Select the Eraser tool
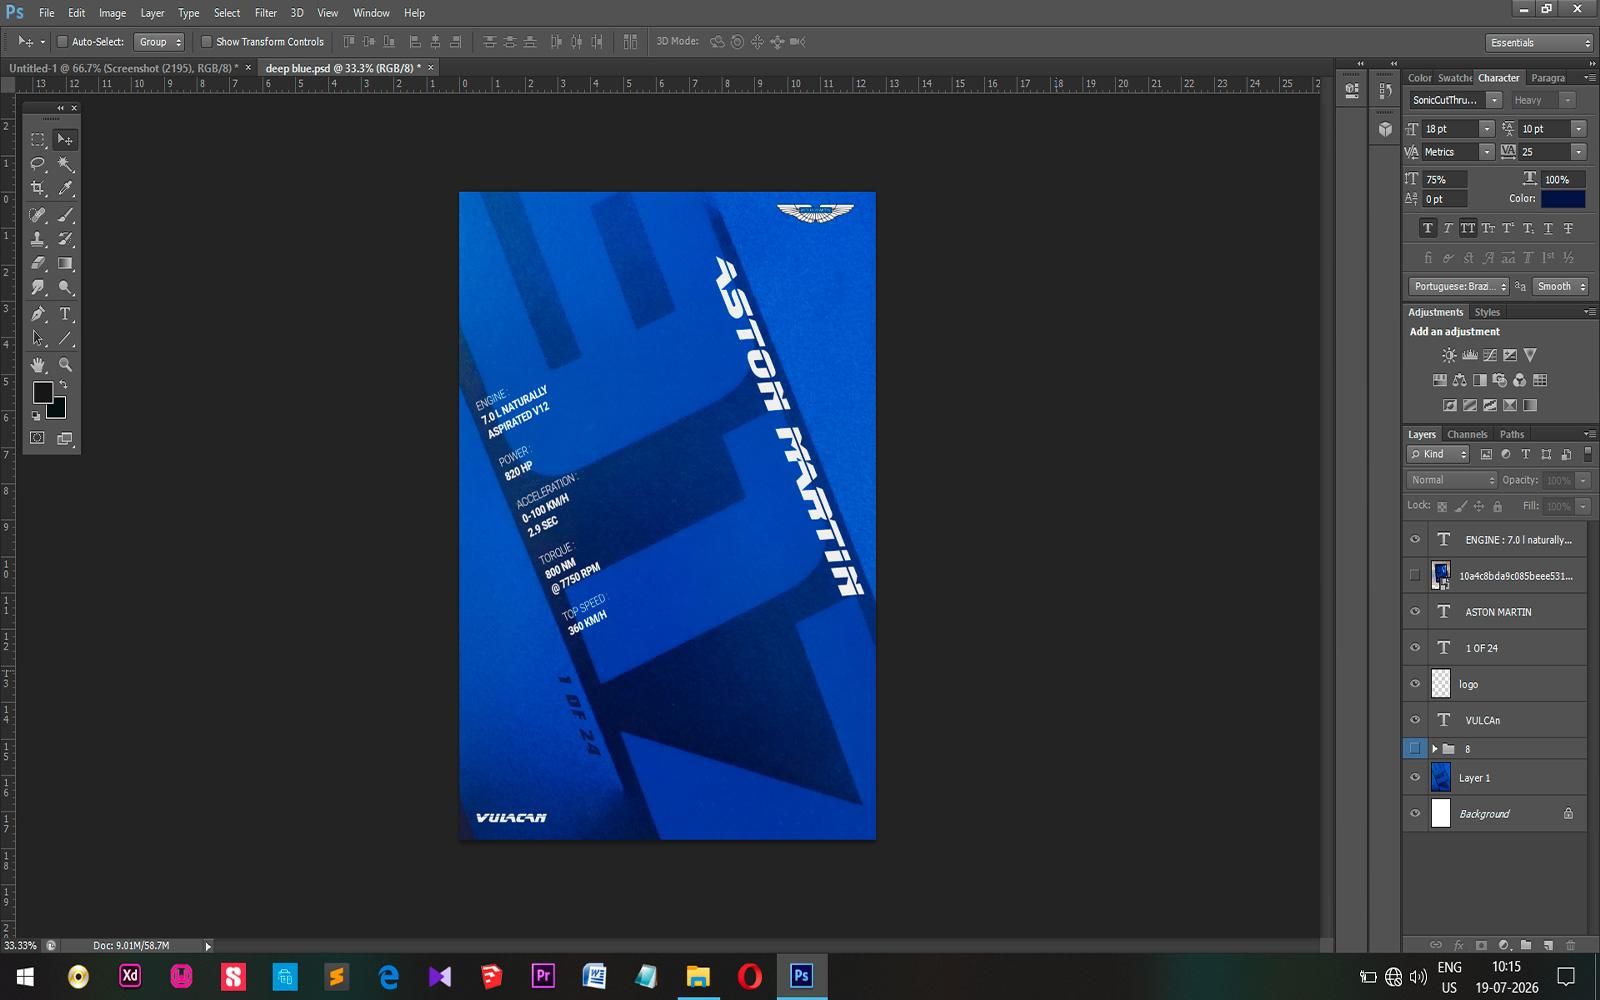This screenshot has height=1000, width=1600. (x=38, y=263)
